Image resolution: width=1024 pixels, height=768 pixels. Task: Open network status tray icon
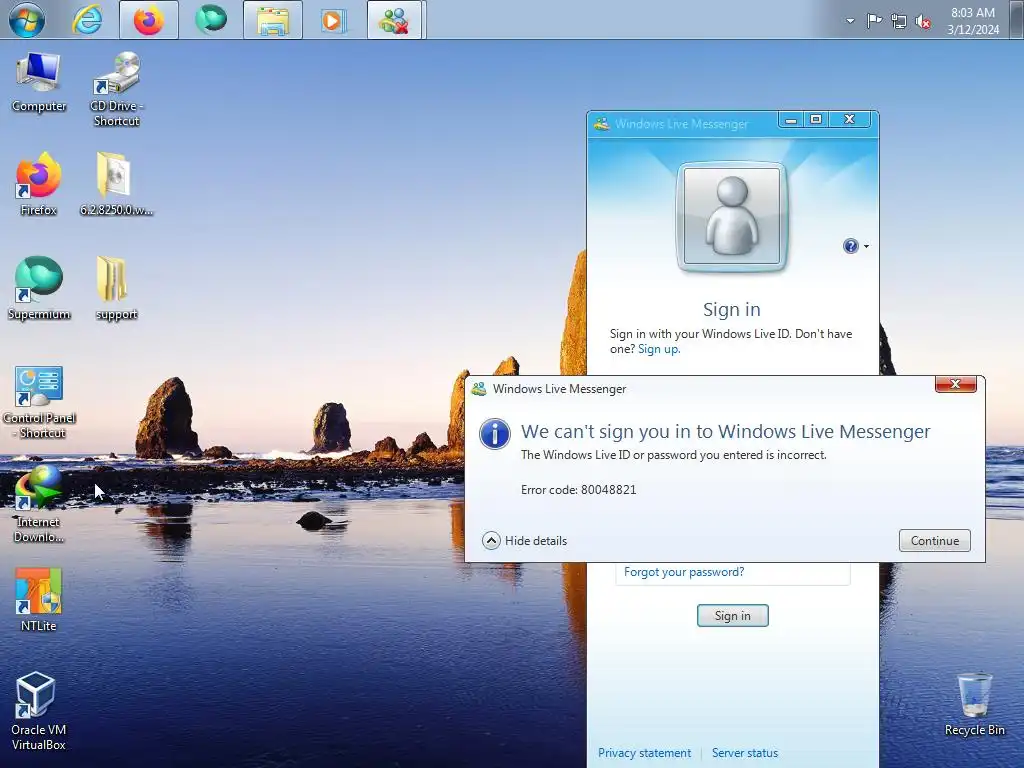click(x=899, y=22)
